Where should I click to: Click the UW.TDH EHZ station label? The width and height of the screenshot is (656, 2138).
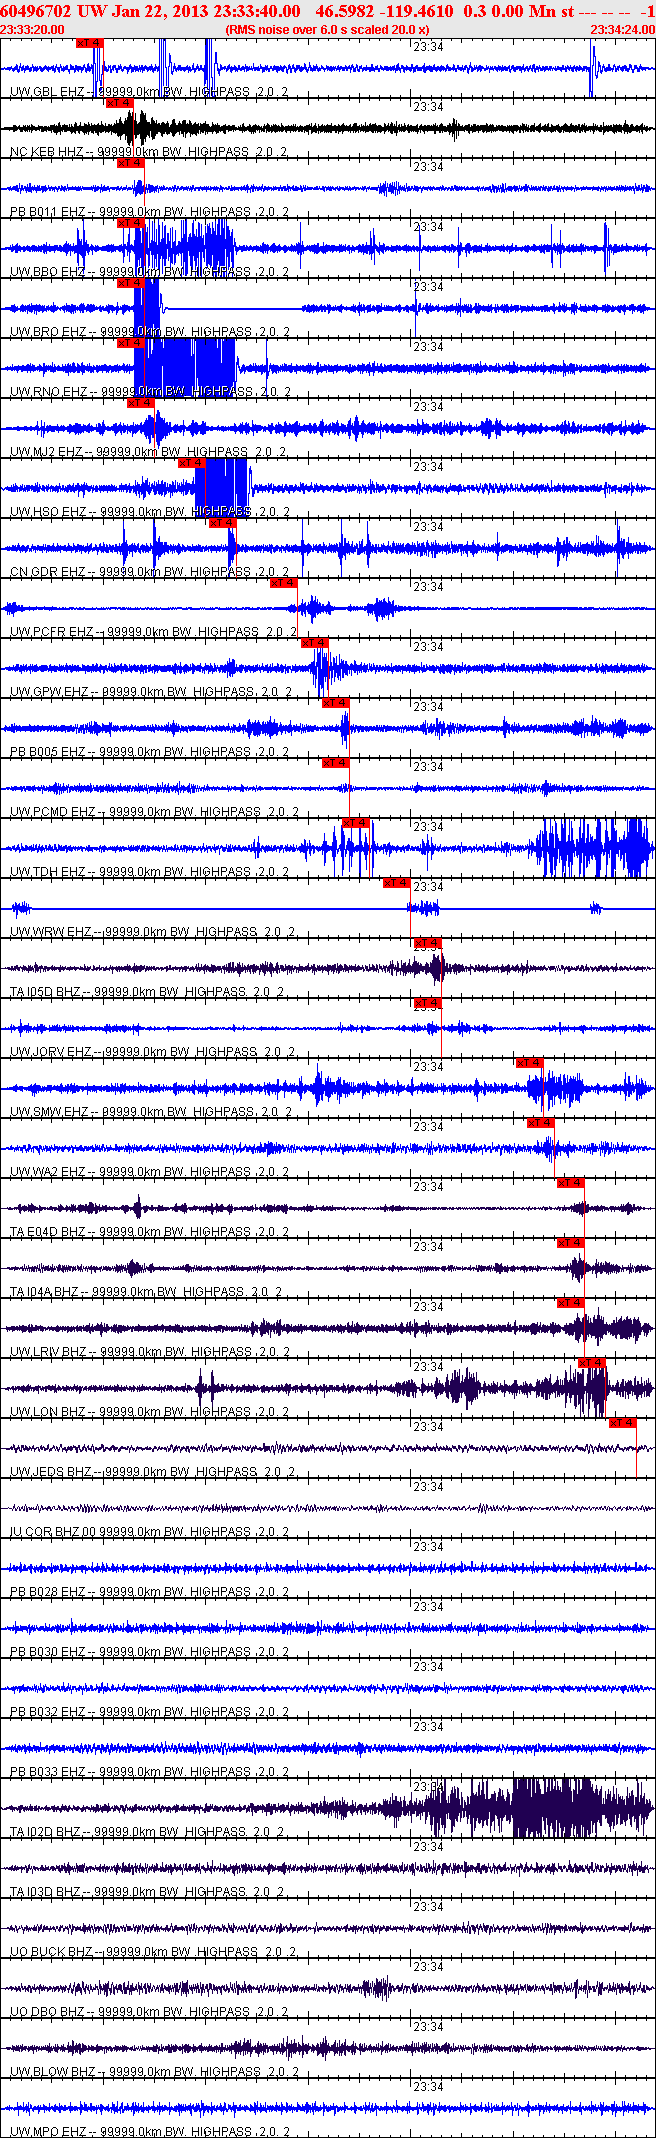[149, 872]
